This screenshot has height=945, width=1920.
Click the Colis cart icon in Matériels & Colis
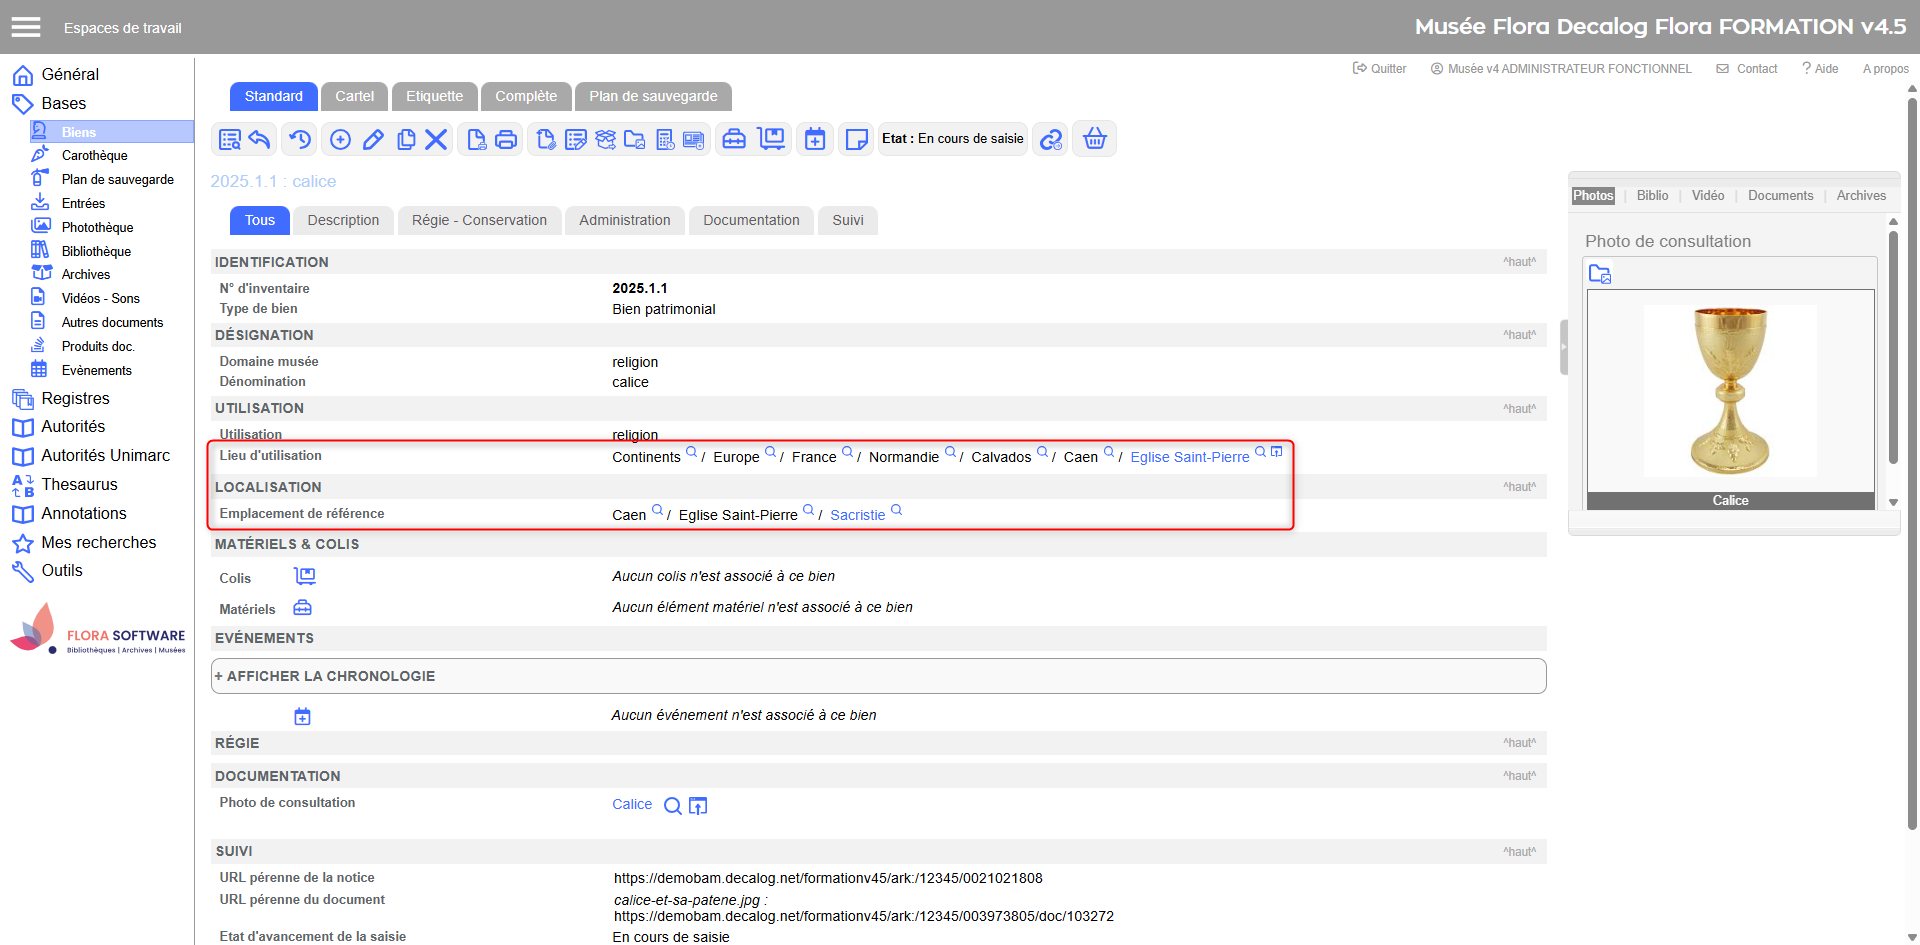(x=304, y=577)
